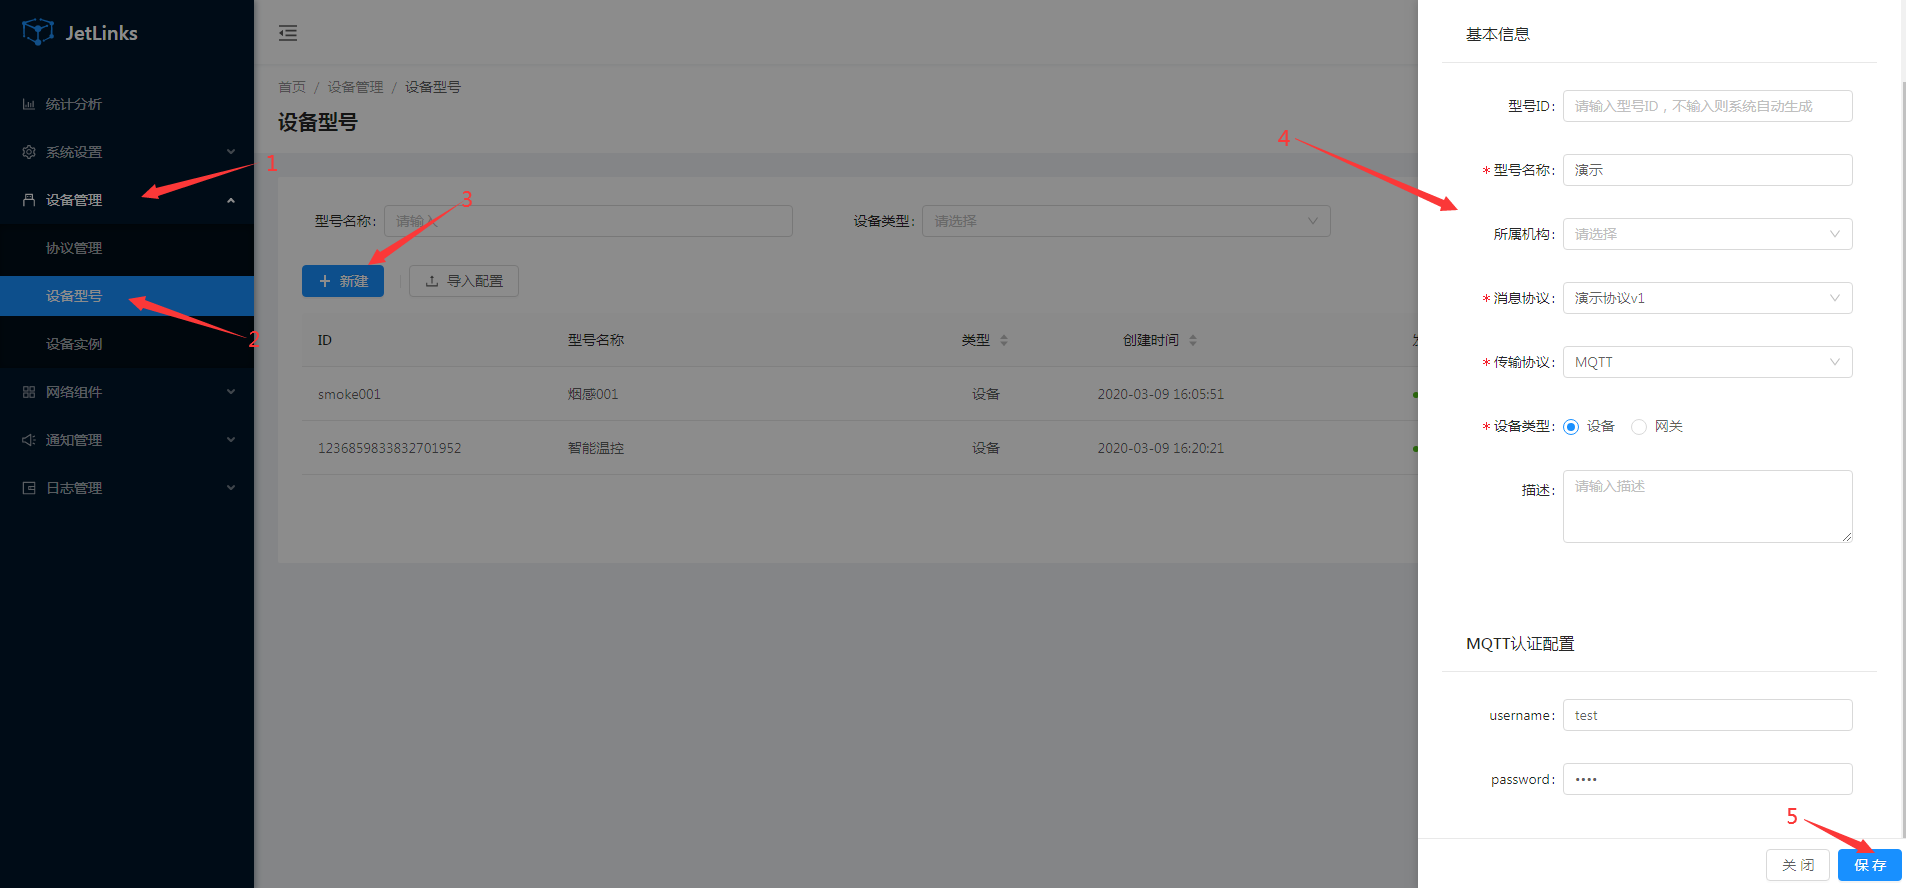Click the 网络组件 grid icon
The width and height of the screenshot is (1906, 888).
(x=29, y=392)
